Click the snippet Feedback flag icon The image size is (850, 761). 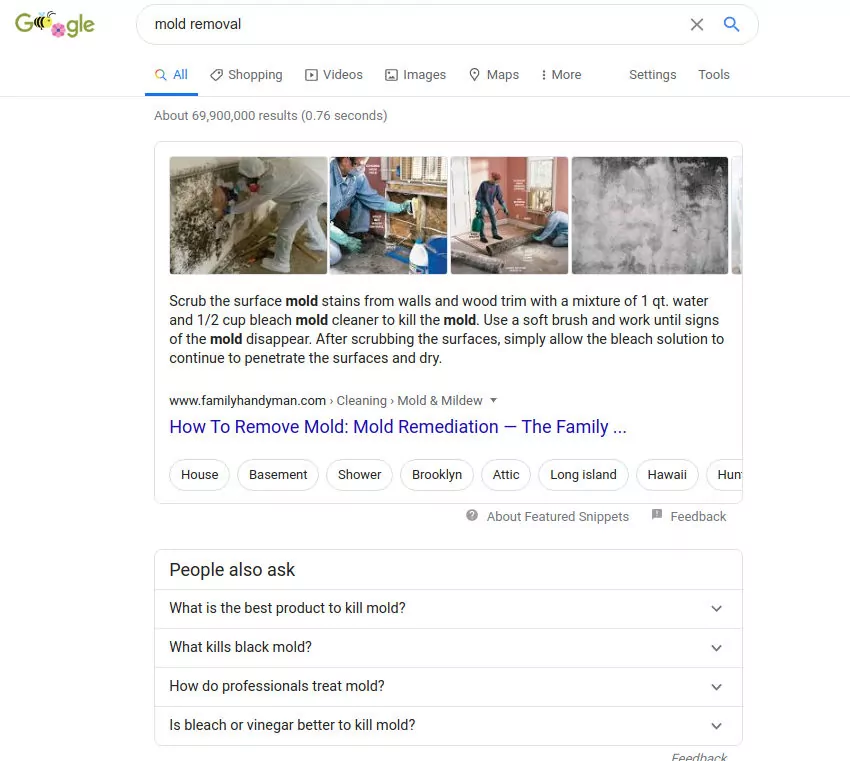coord(656,514)
